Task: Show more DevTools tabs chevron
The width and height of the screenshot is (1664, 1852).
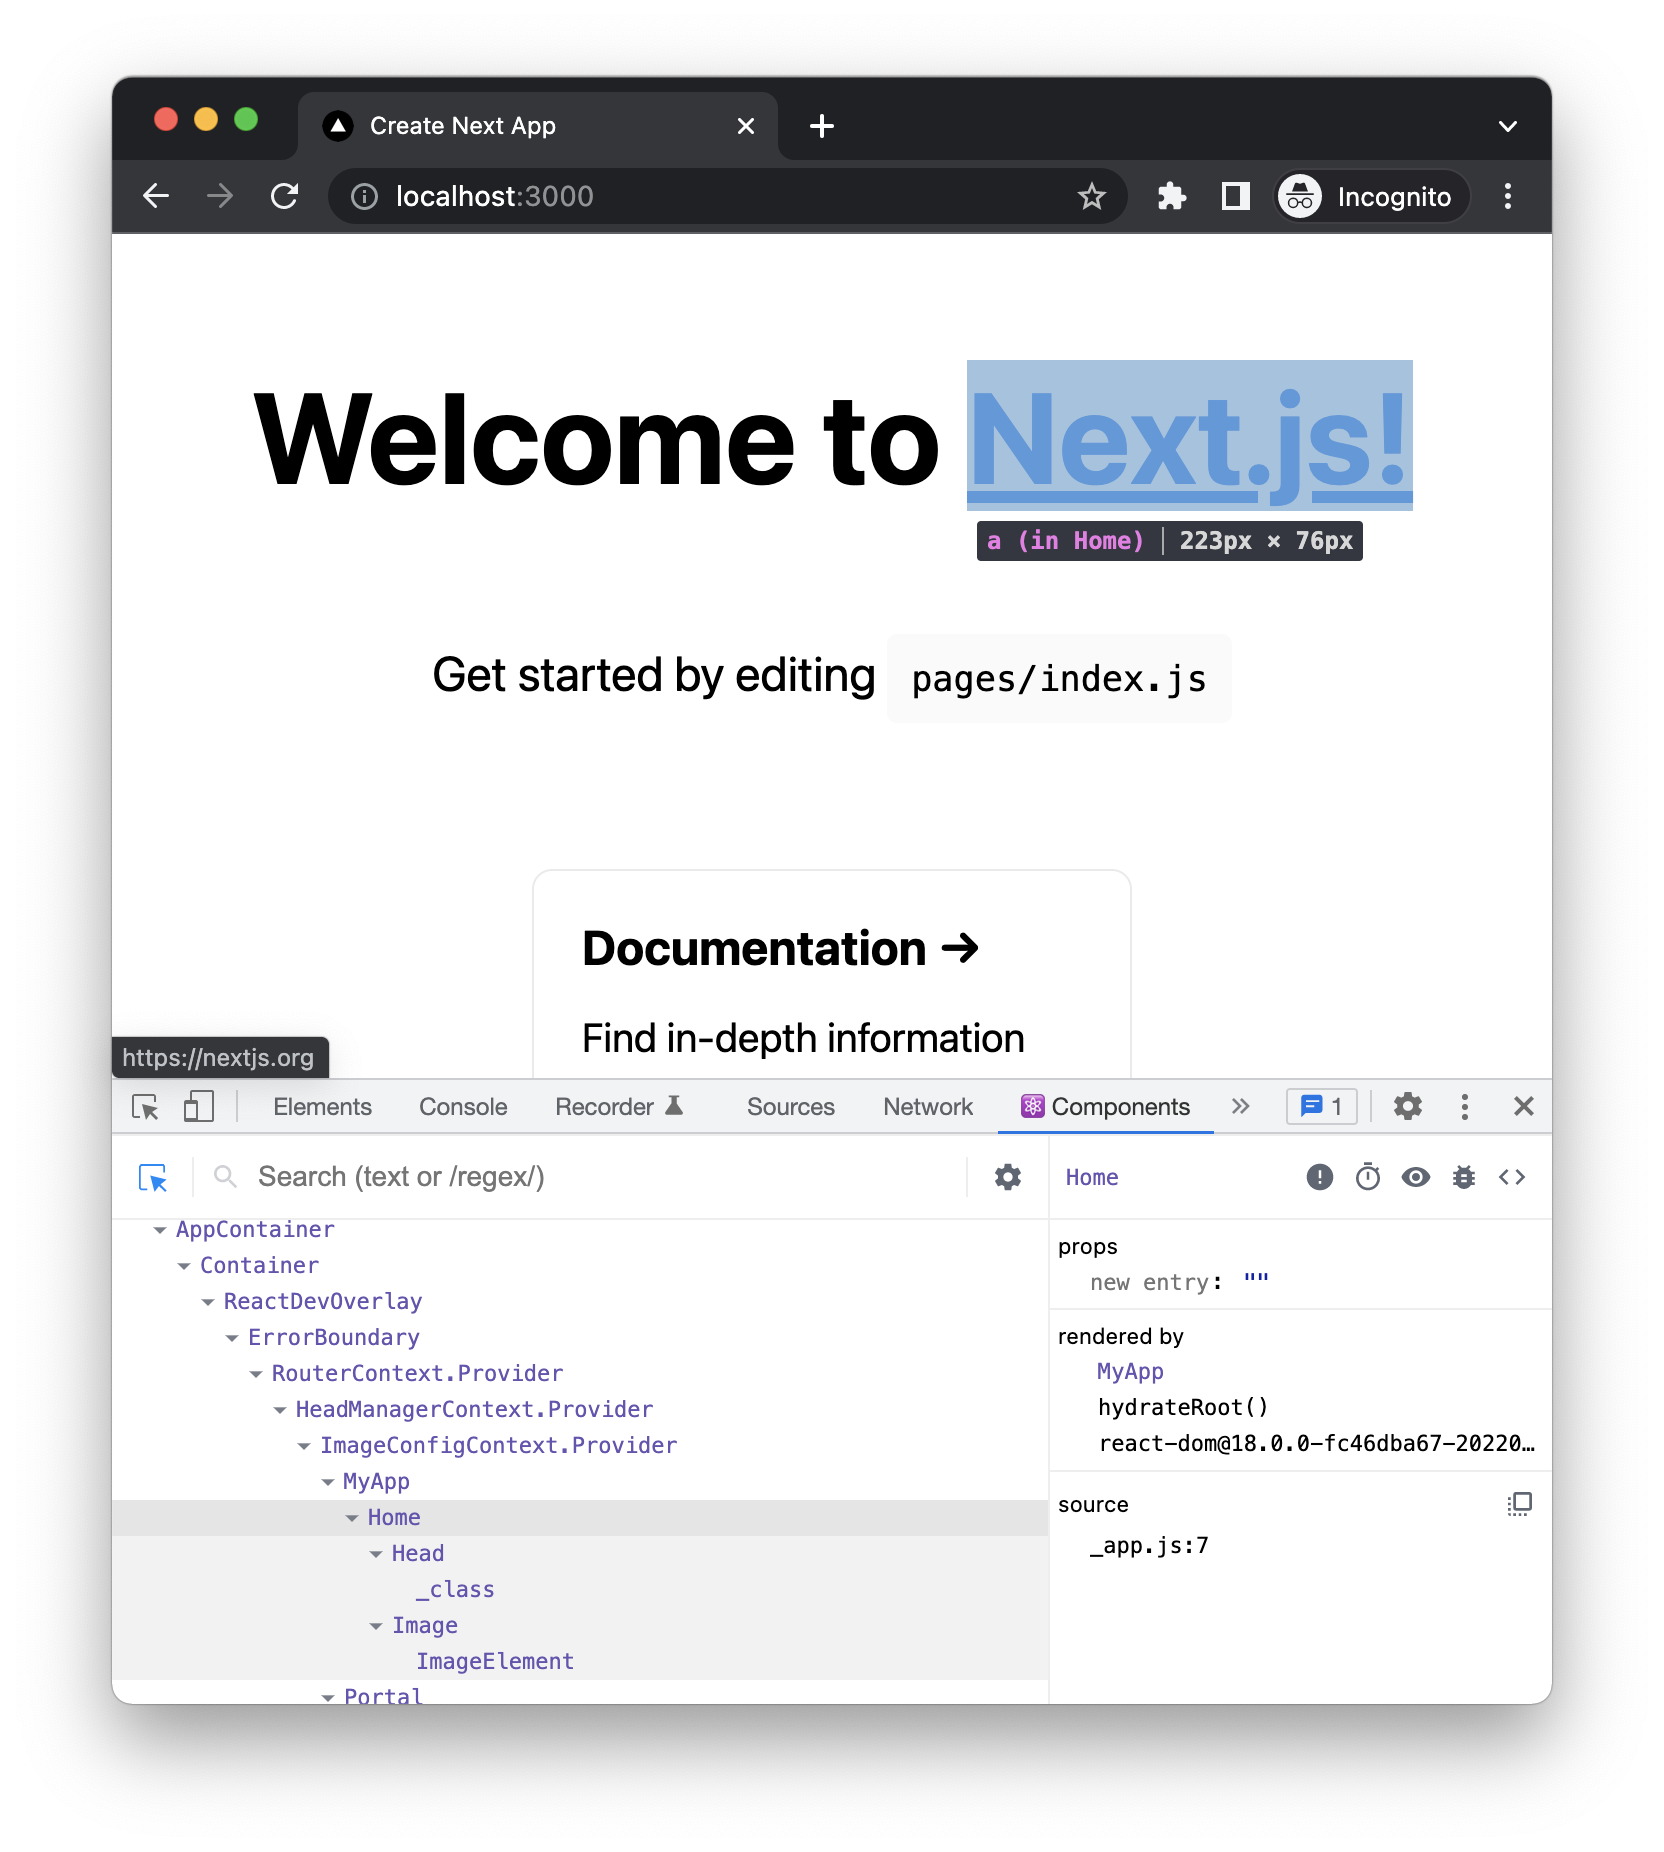Action: pos(1240,1107)
